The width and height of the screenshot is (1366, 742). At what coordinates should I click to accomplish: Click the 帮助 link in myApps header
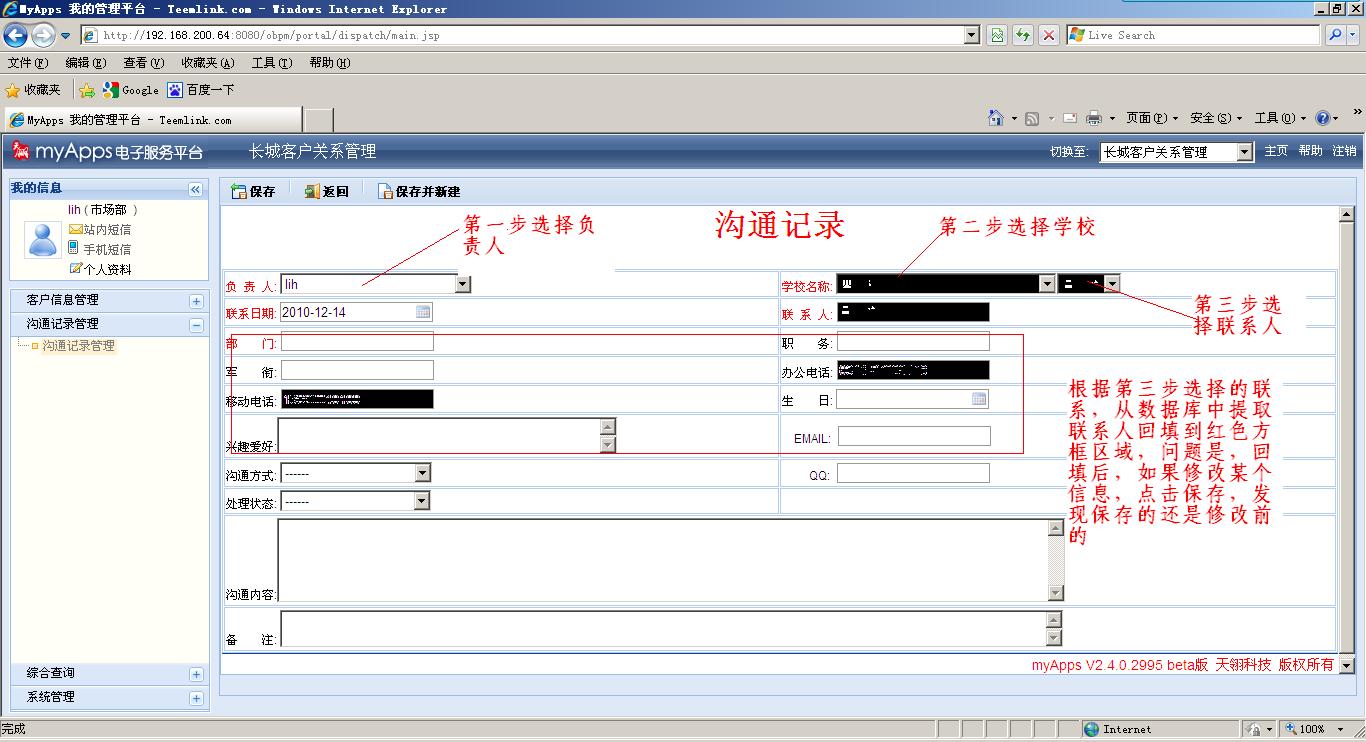tap(1310, 151)
